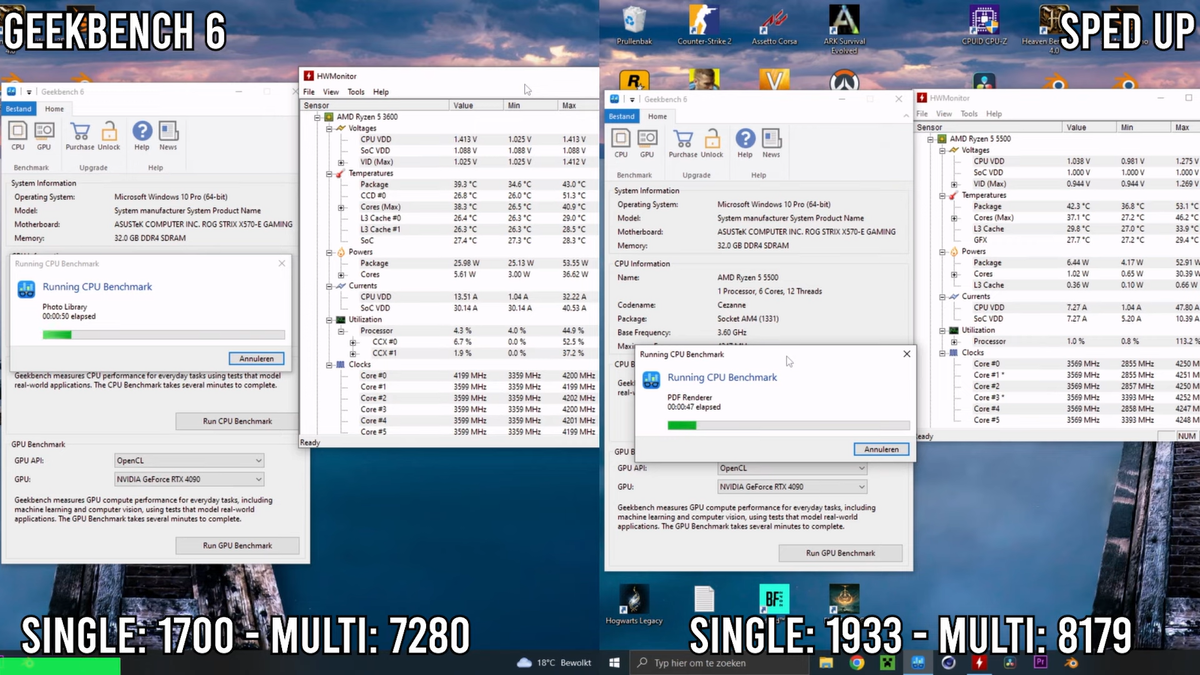The image size is (1200, 675).
Task: Select the CPUID CPU-Z desktop shortcut
Action: click(x=984, y=25)
